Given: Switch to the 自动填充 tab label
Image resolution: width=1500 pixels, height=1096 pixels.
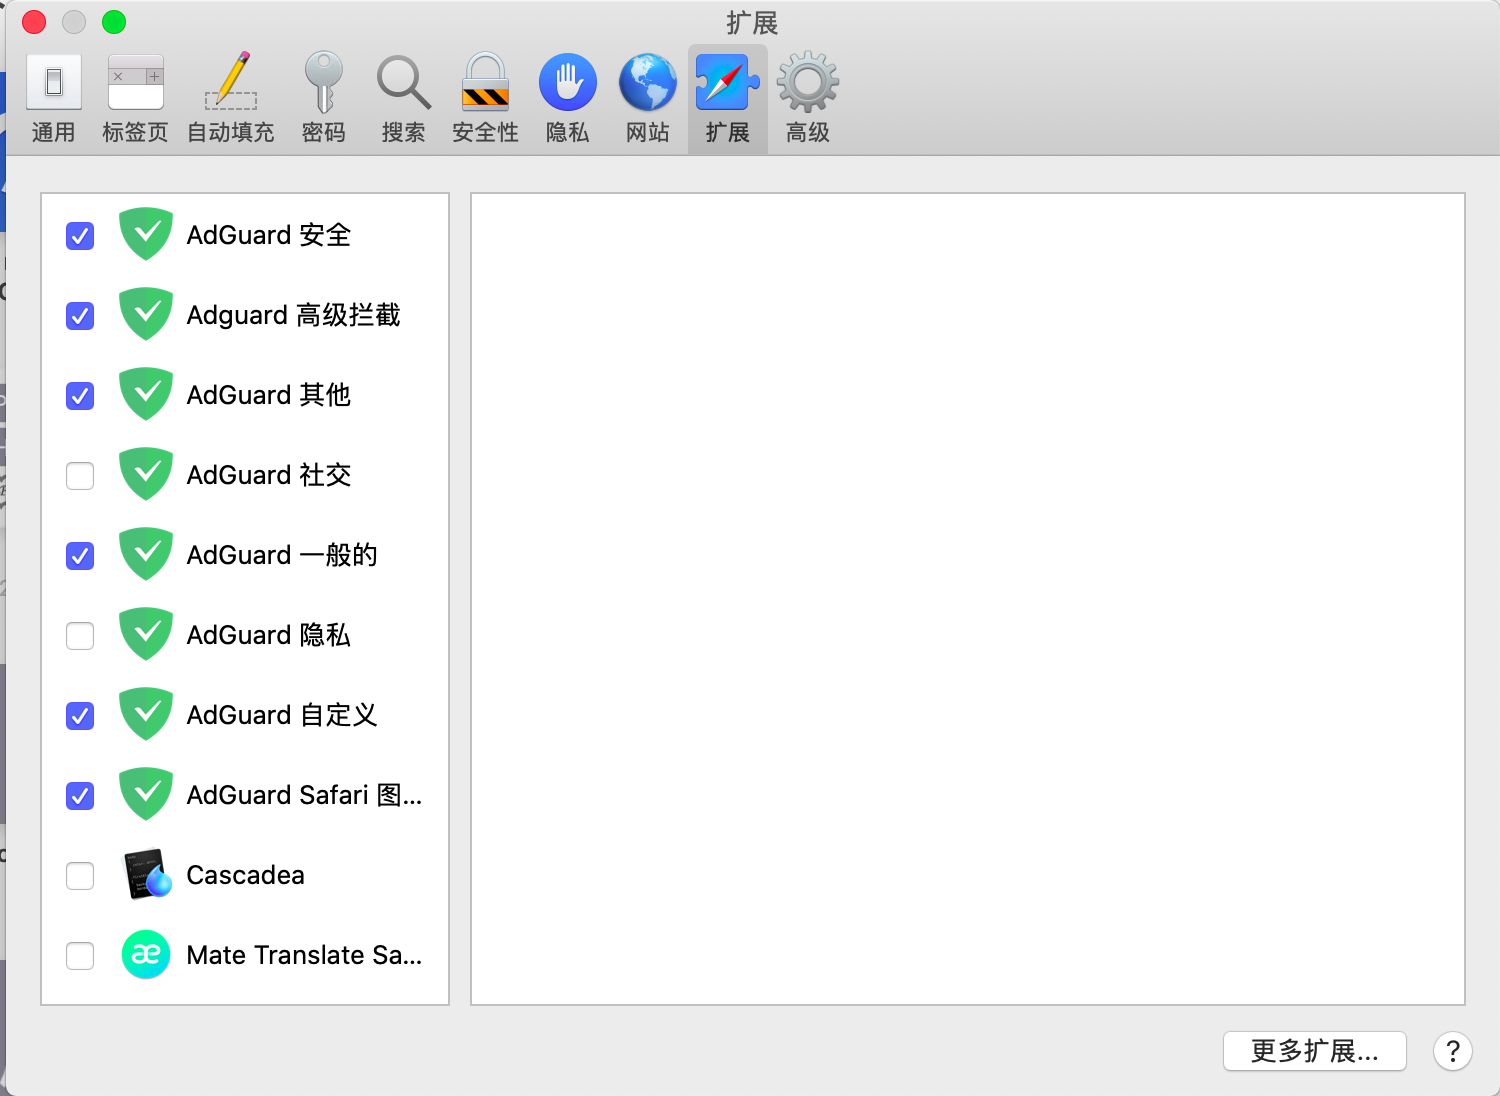Looking at the screenshot, I should [231, 132].
